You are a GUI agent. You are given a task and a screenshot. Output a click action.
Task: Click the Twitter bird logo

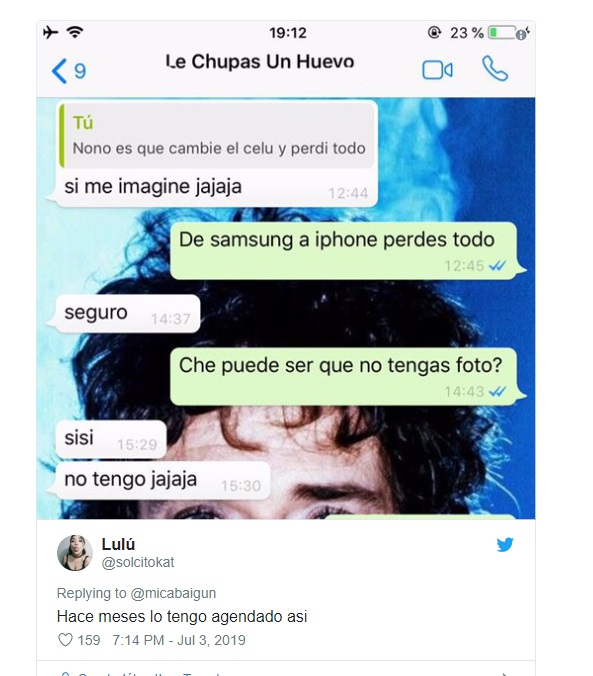(x=505, y=545)
